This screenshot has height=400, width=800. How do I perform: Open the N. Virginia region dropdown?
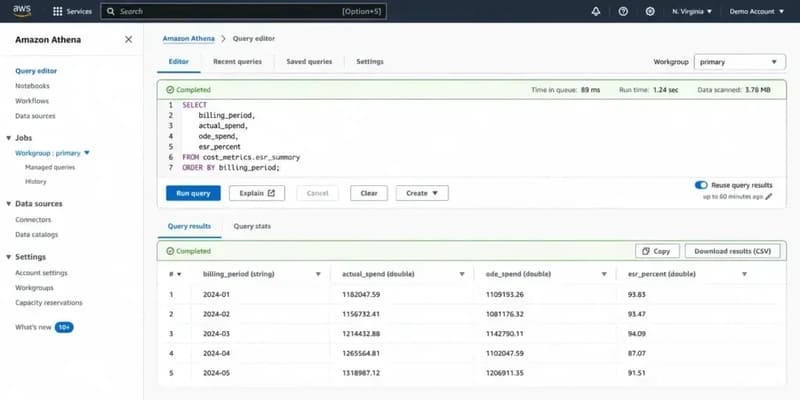click(692, 11)
